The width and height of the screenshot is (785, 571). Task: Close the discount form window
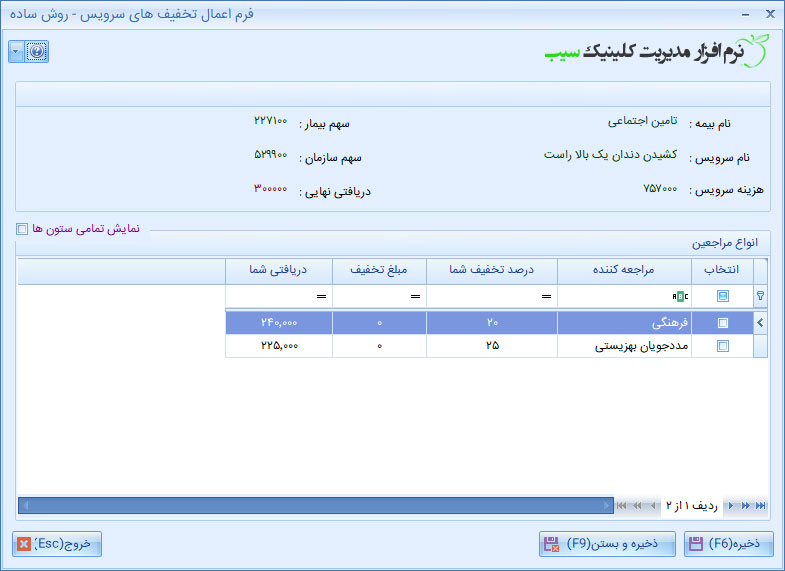coord(770,14)
